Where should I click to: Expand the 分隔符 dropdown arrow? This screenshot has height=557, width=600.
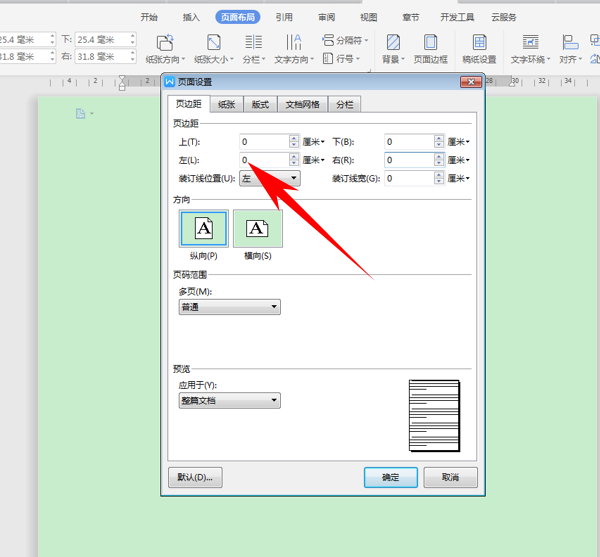click(366, 40)
